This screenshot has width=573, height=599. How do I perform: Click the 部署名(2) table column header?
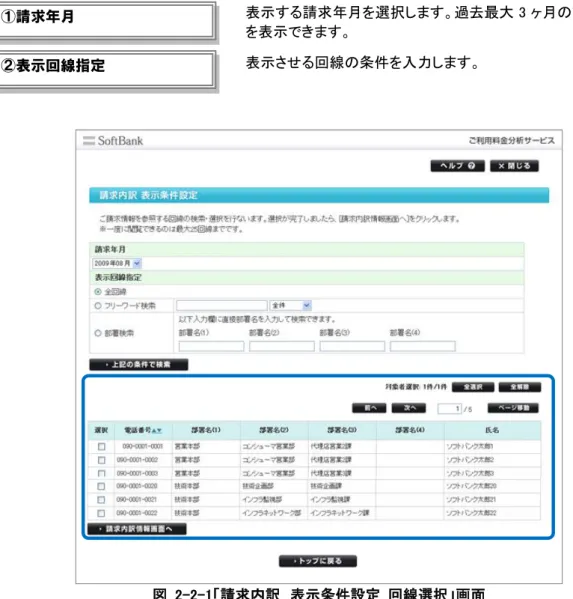click(274, 430)
